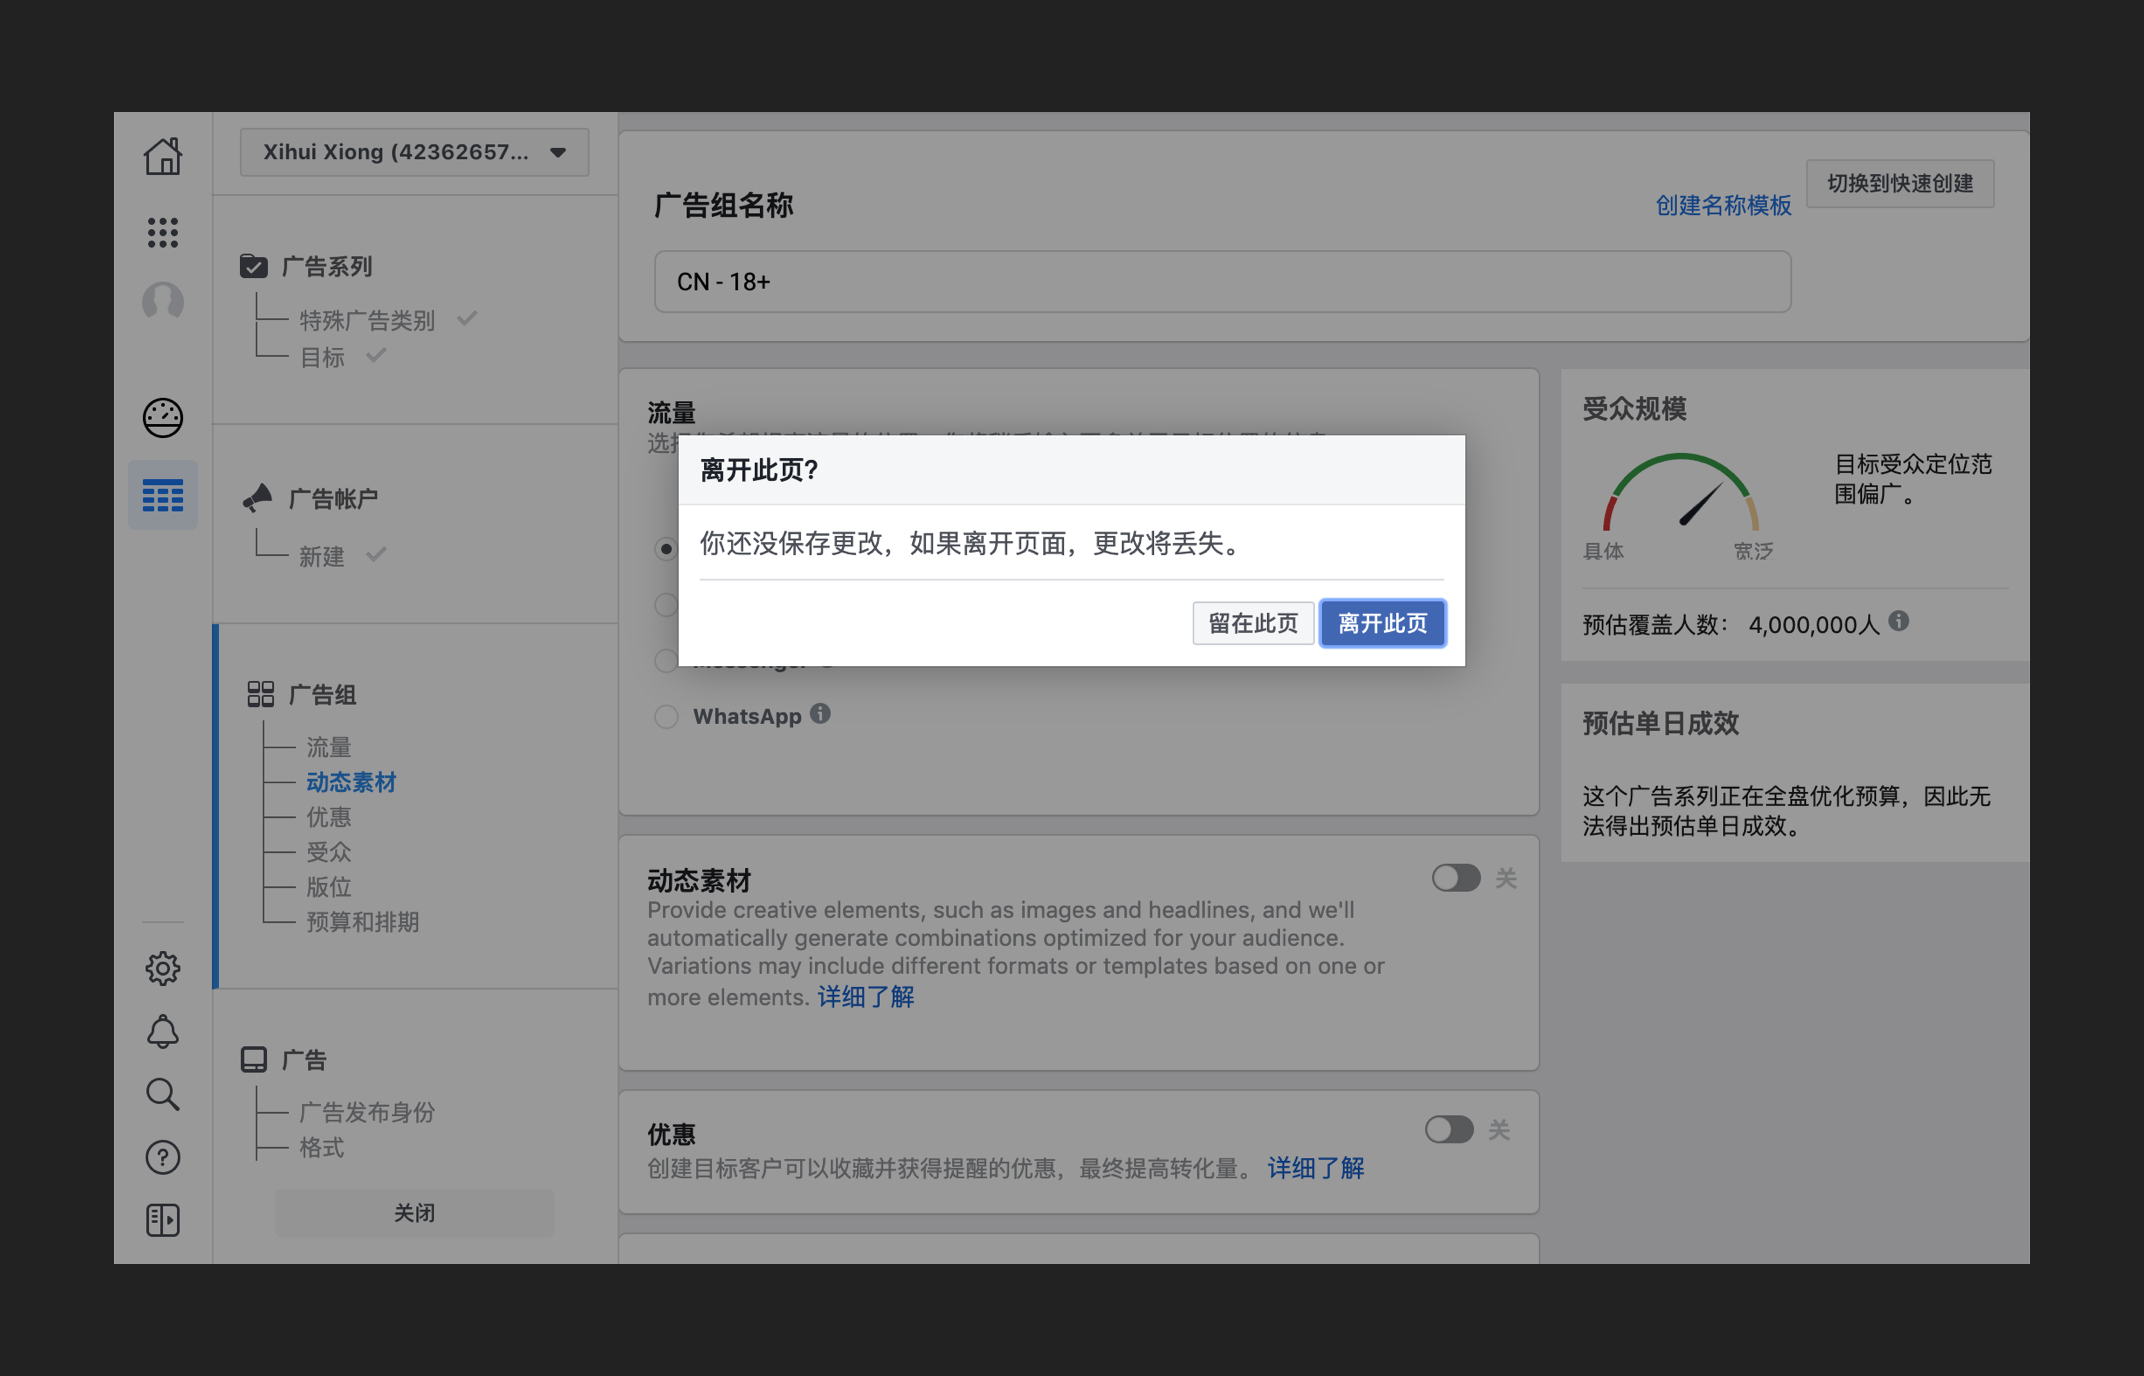Viewport: 2144px width, 1376px height.
Task: Go to 预算和排期 in navigation tree
Action: click(362, 922)
